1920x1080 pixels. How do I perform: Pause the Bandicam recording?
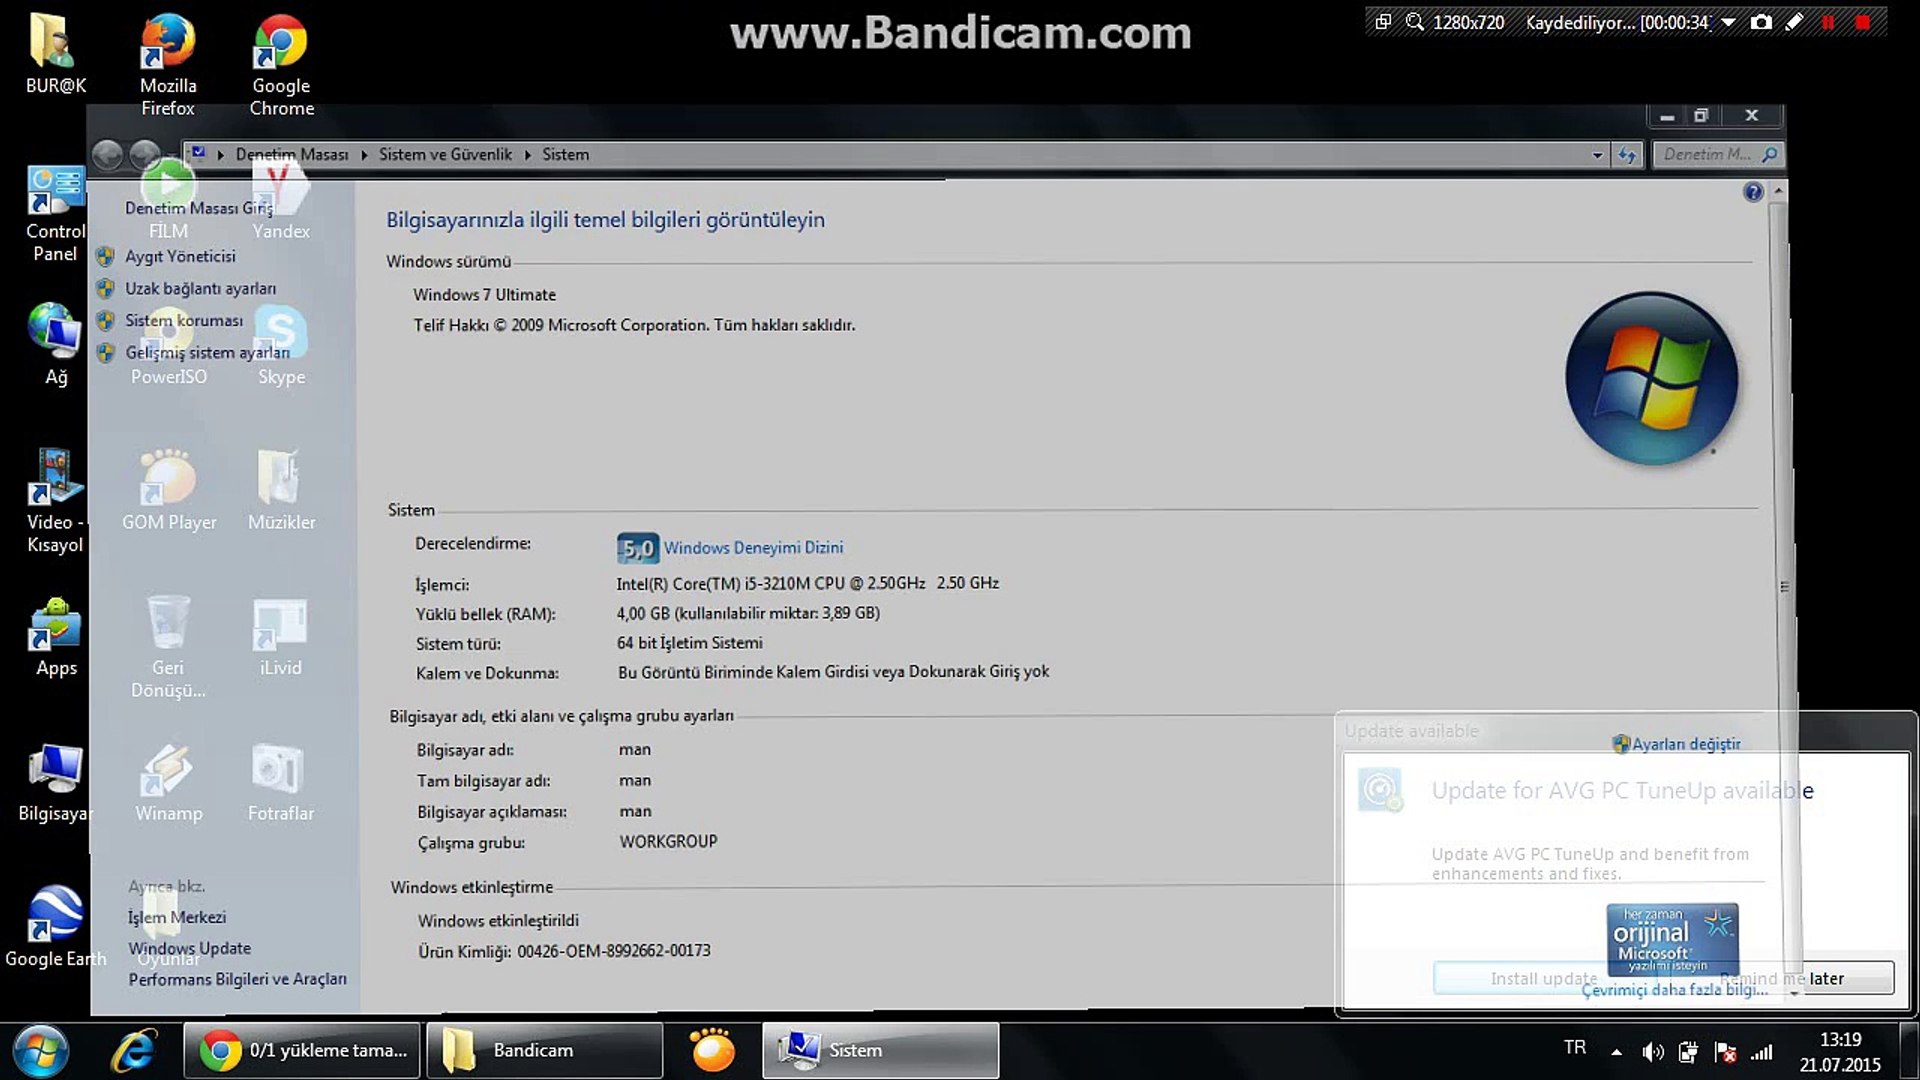tap(1828, 22)
